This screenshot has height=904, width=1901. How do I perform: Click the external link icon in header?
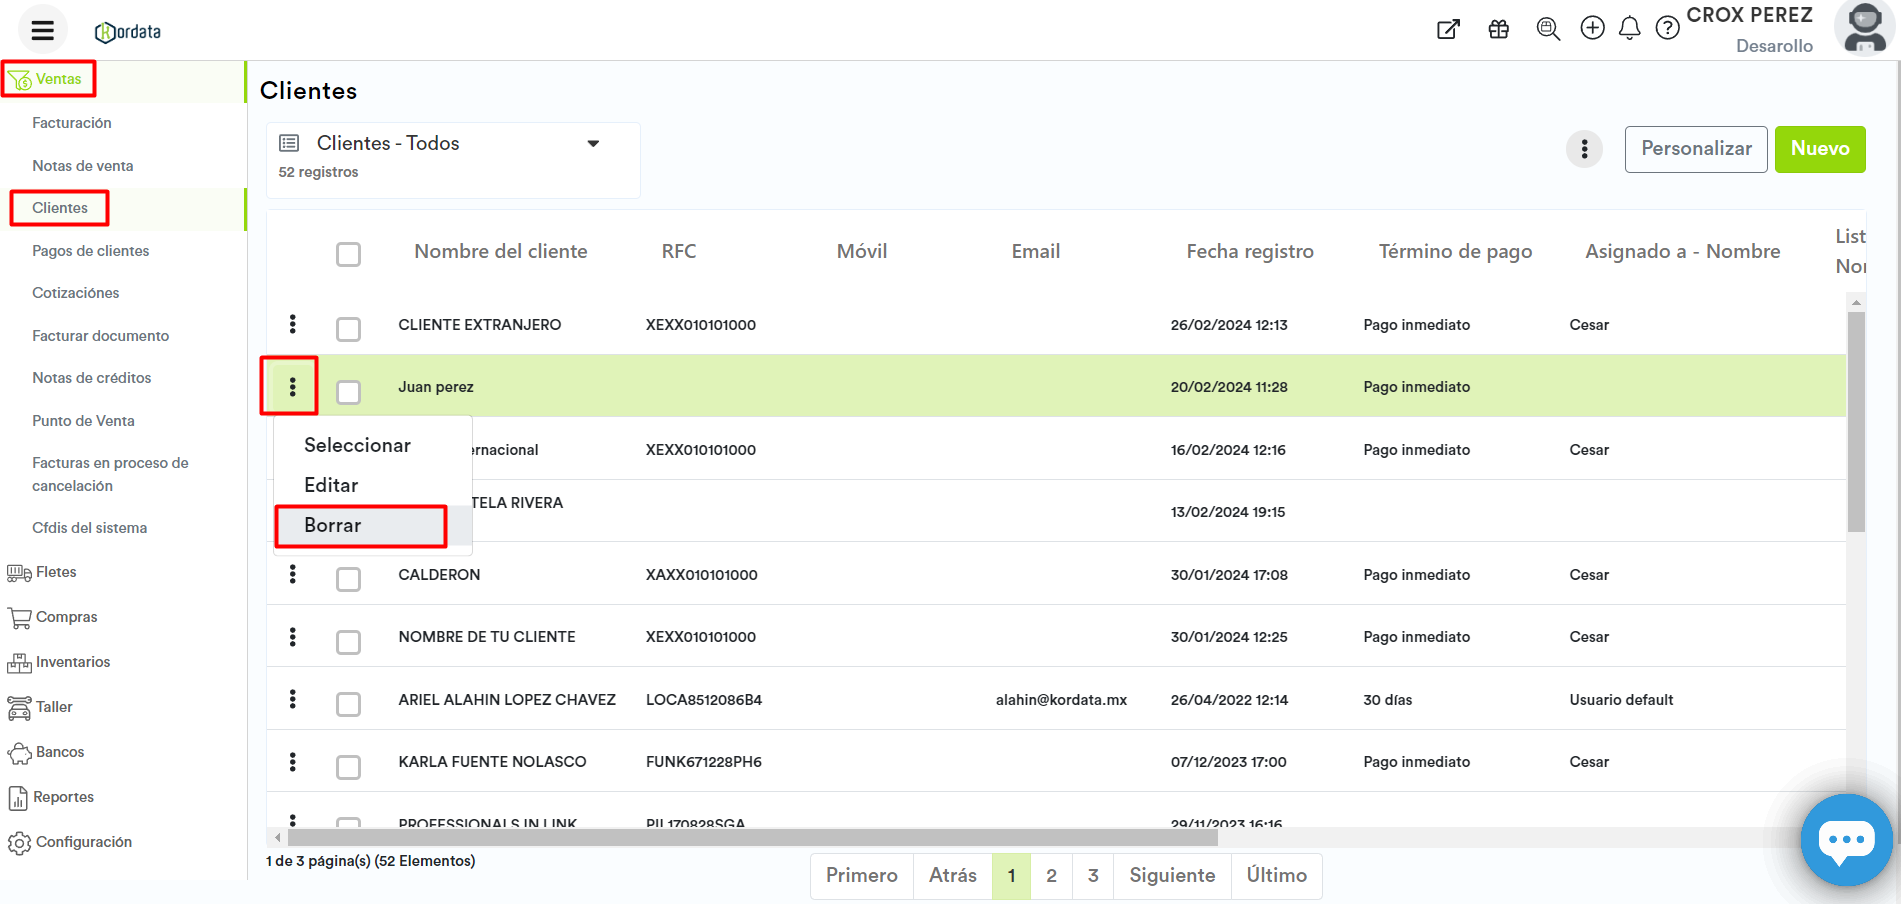pos(1448,29)
